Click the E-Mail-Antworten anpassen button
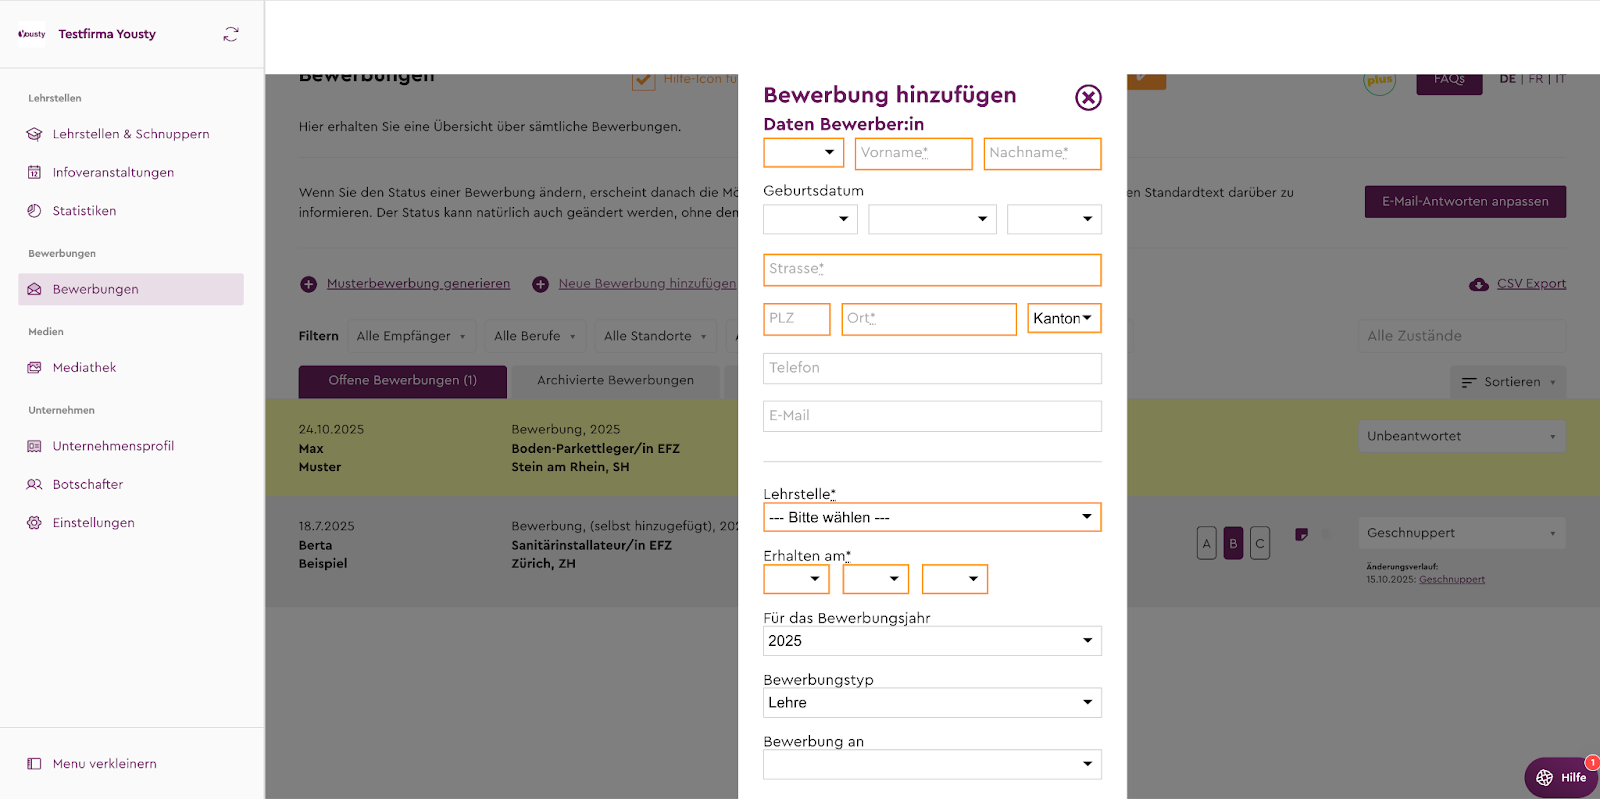This screenshot has width=1600, height=799. [x=1465, y=202]
